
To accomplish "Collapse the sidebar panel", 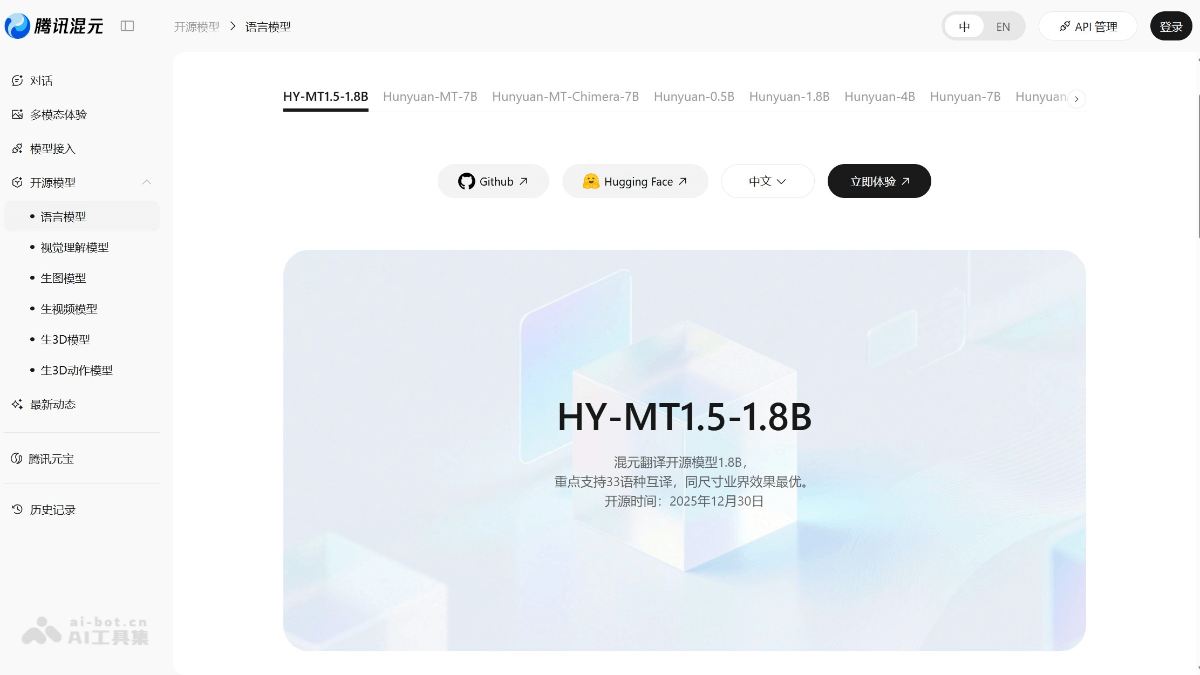I will click(x=127, y=26).
